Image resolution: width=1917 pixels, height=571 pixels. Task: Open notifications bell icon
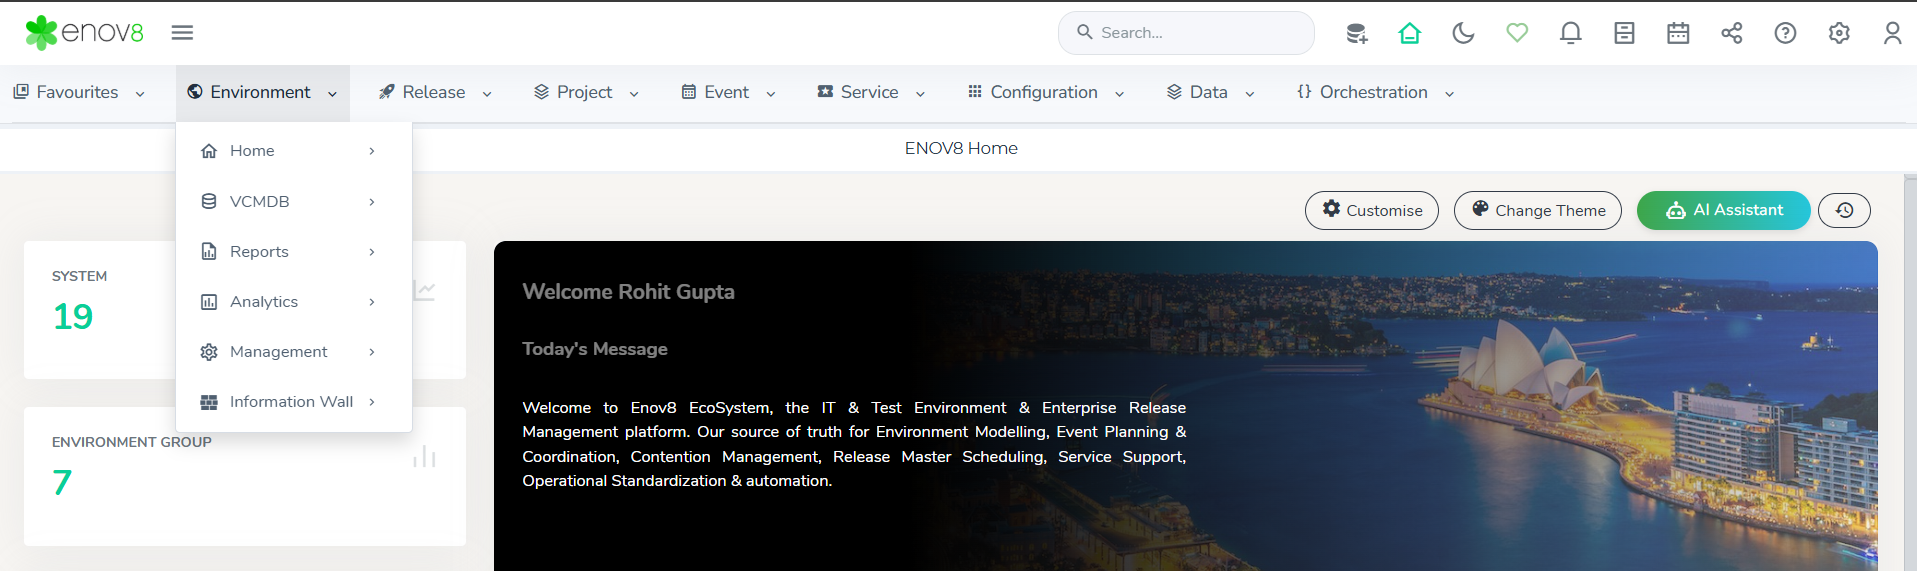[x=1570, y=33]
